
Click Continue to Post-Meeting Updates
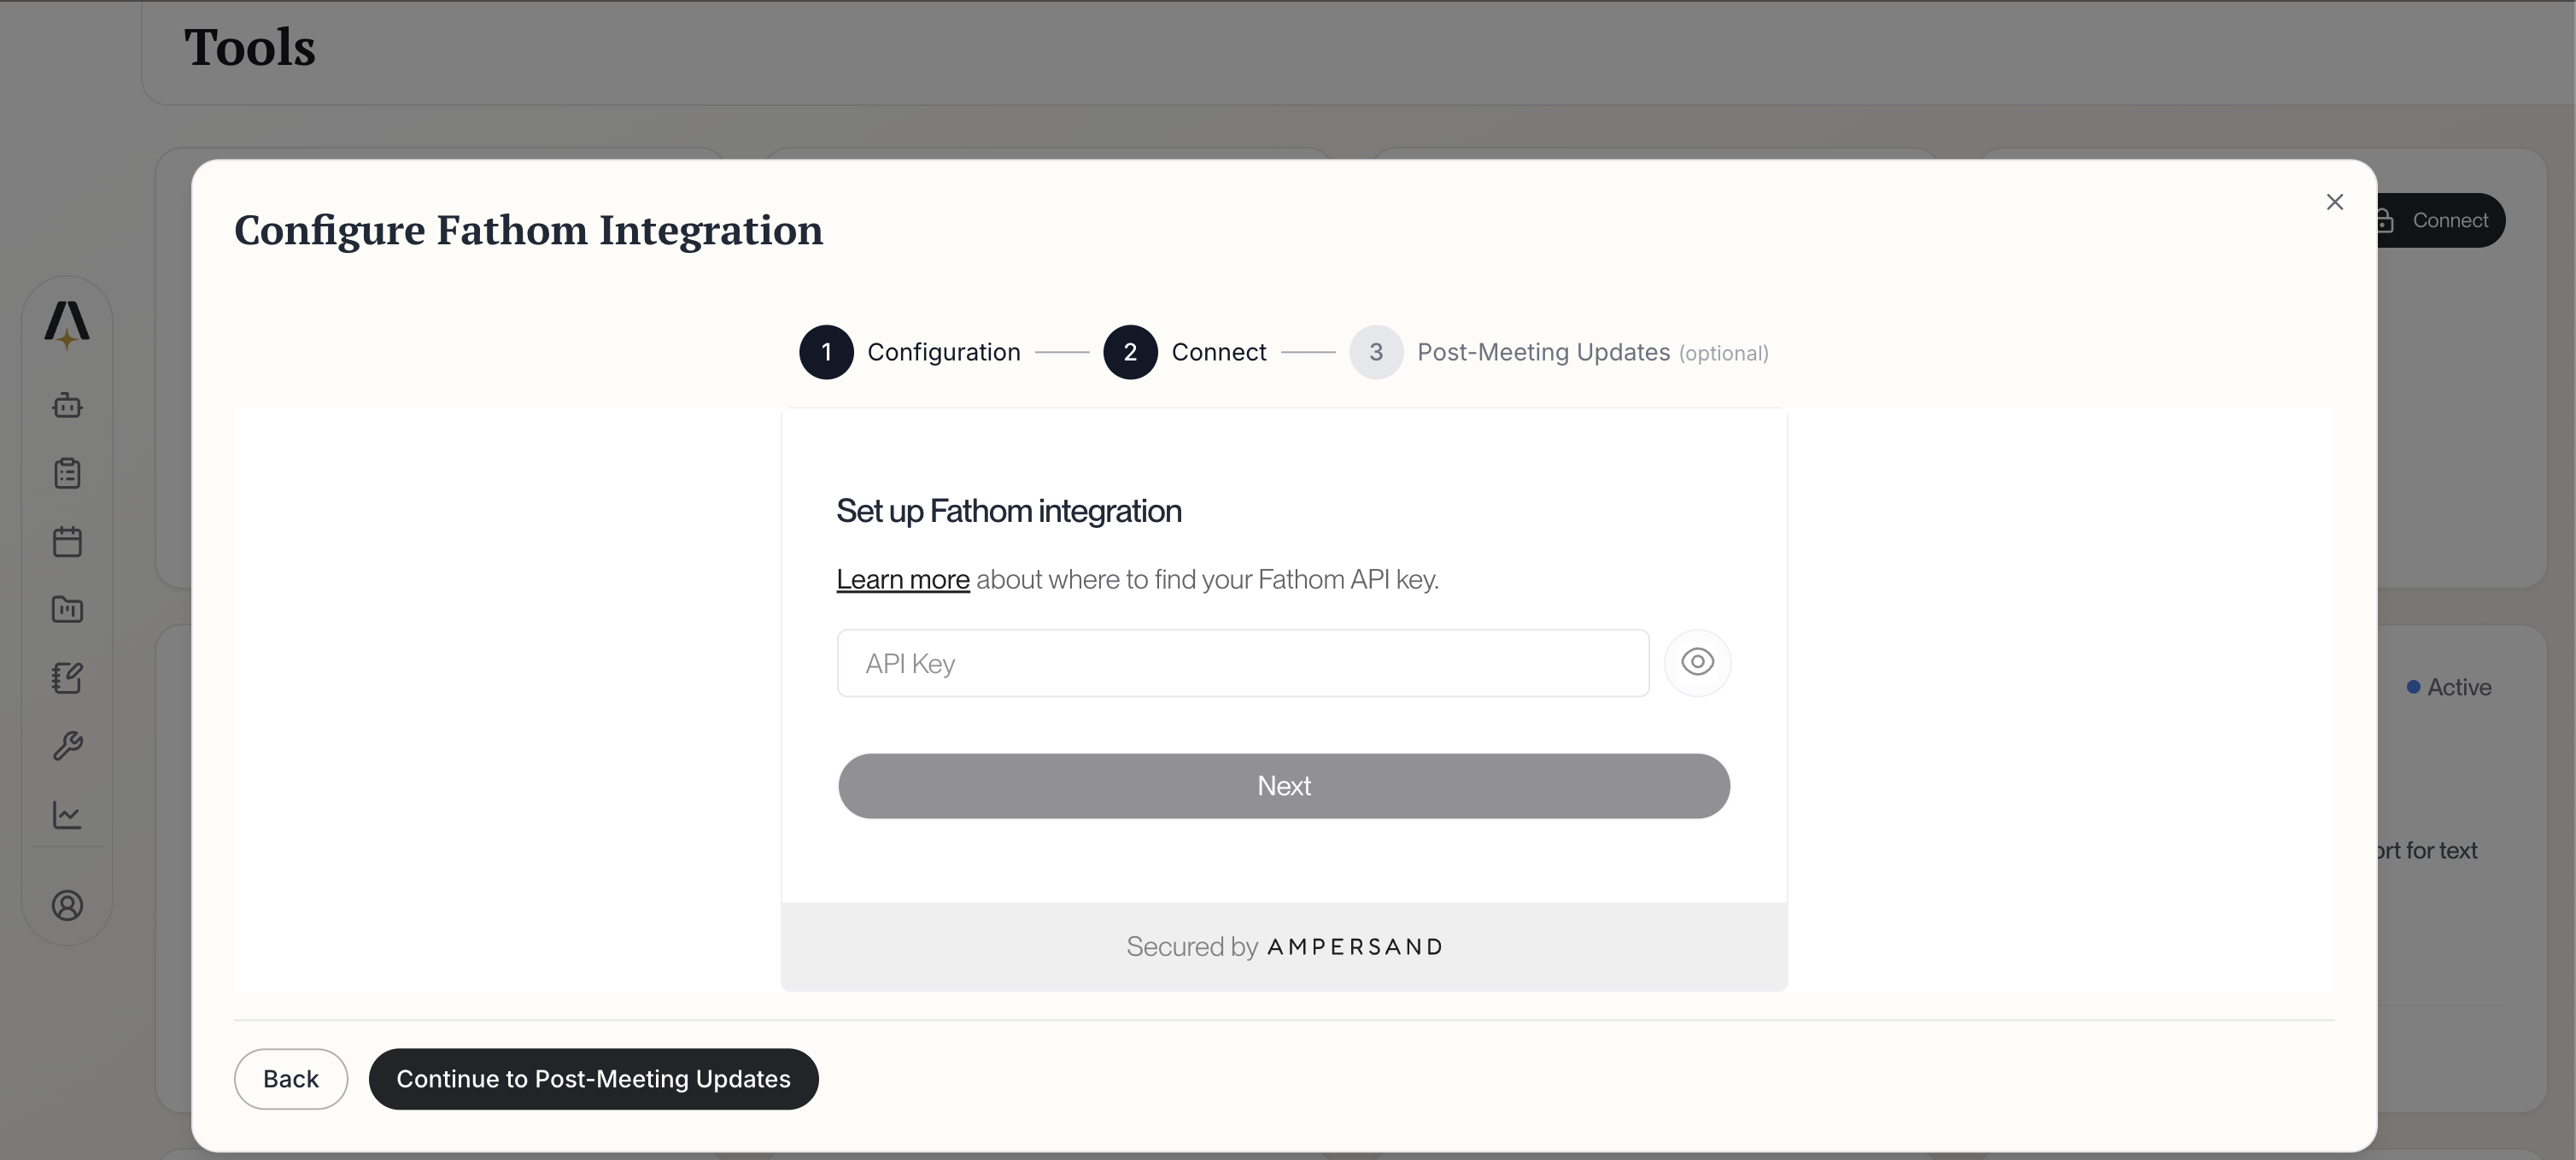pyautogui.click(x=594, y=1079)
